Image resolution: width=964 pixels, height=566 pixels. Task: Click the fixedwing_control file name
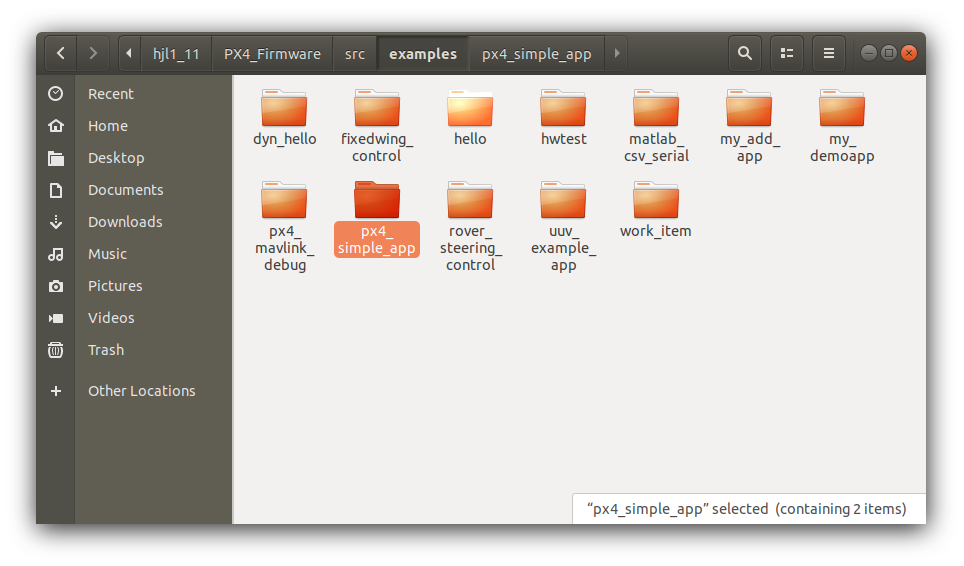click(377, 147)
